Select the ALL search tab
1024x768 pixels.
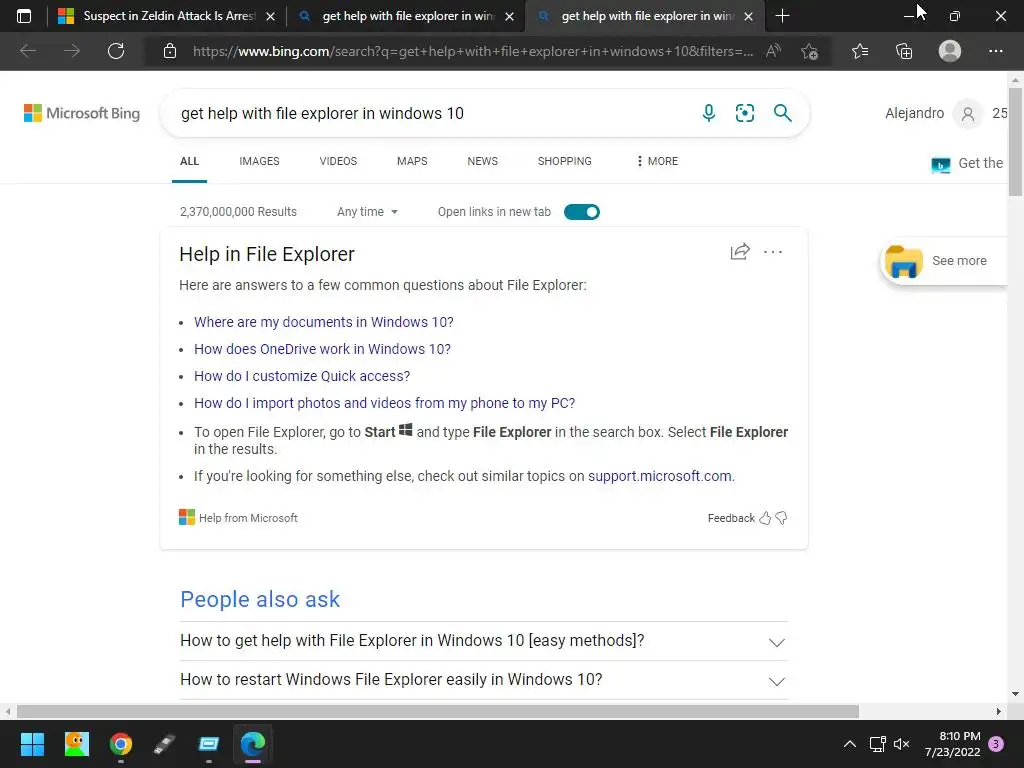click(x=189, y=161)
